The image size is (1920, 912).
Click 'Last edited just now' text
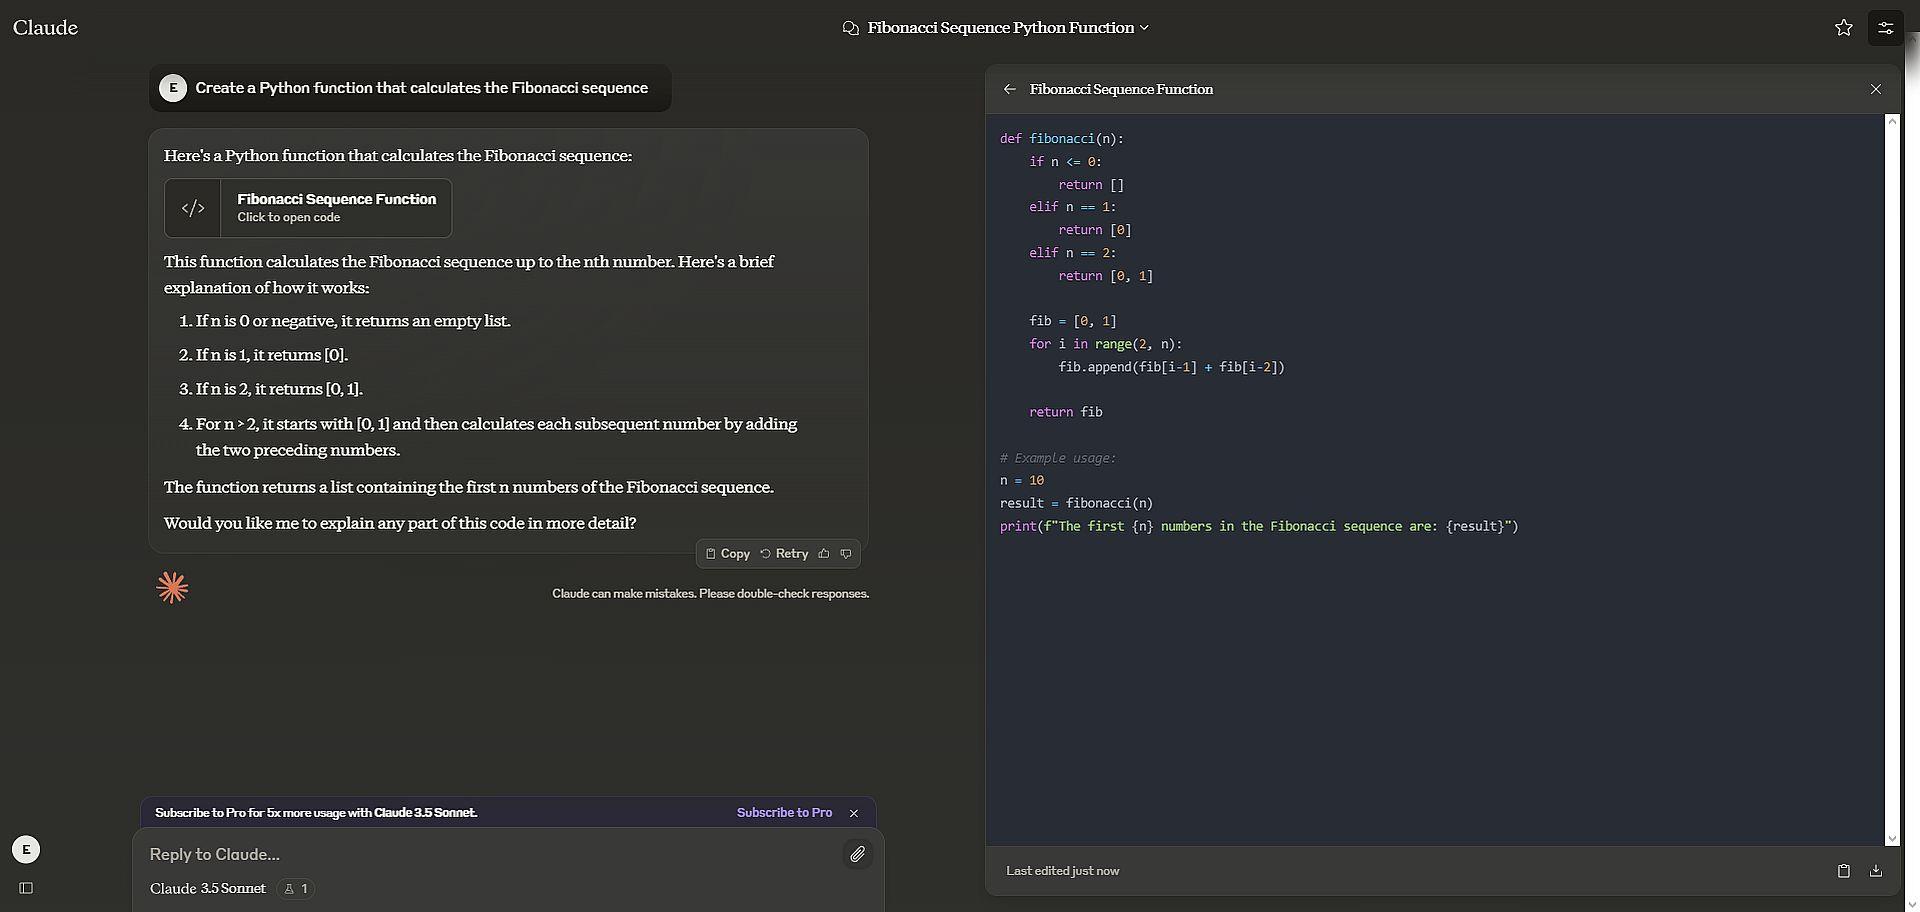(1062, 871)
